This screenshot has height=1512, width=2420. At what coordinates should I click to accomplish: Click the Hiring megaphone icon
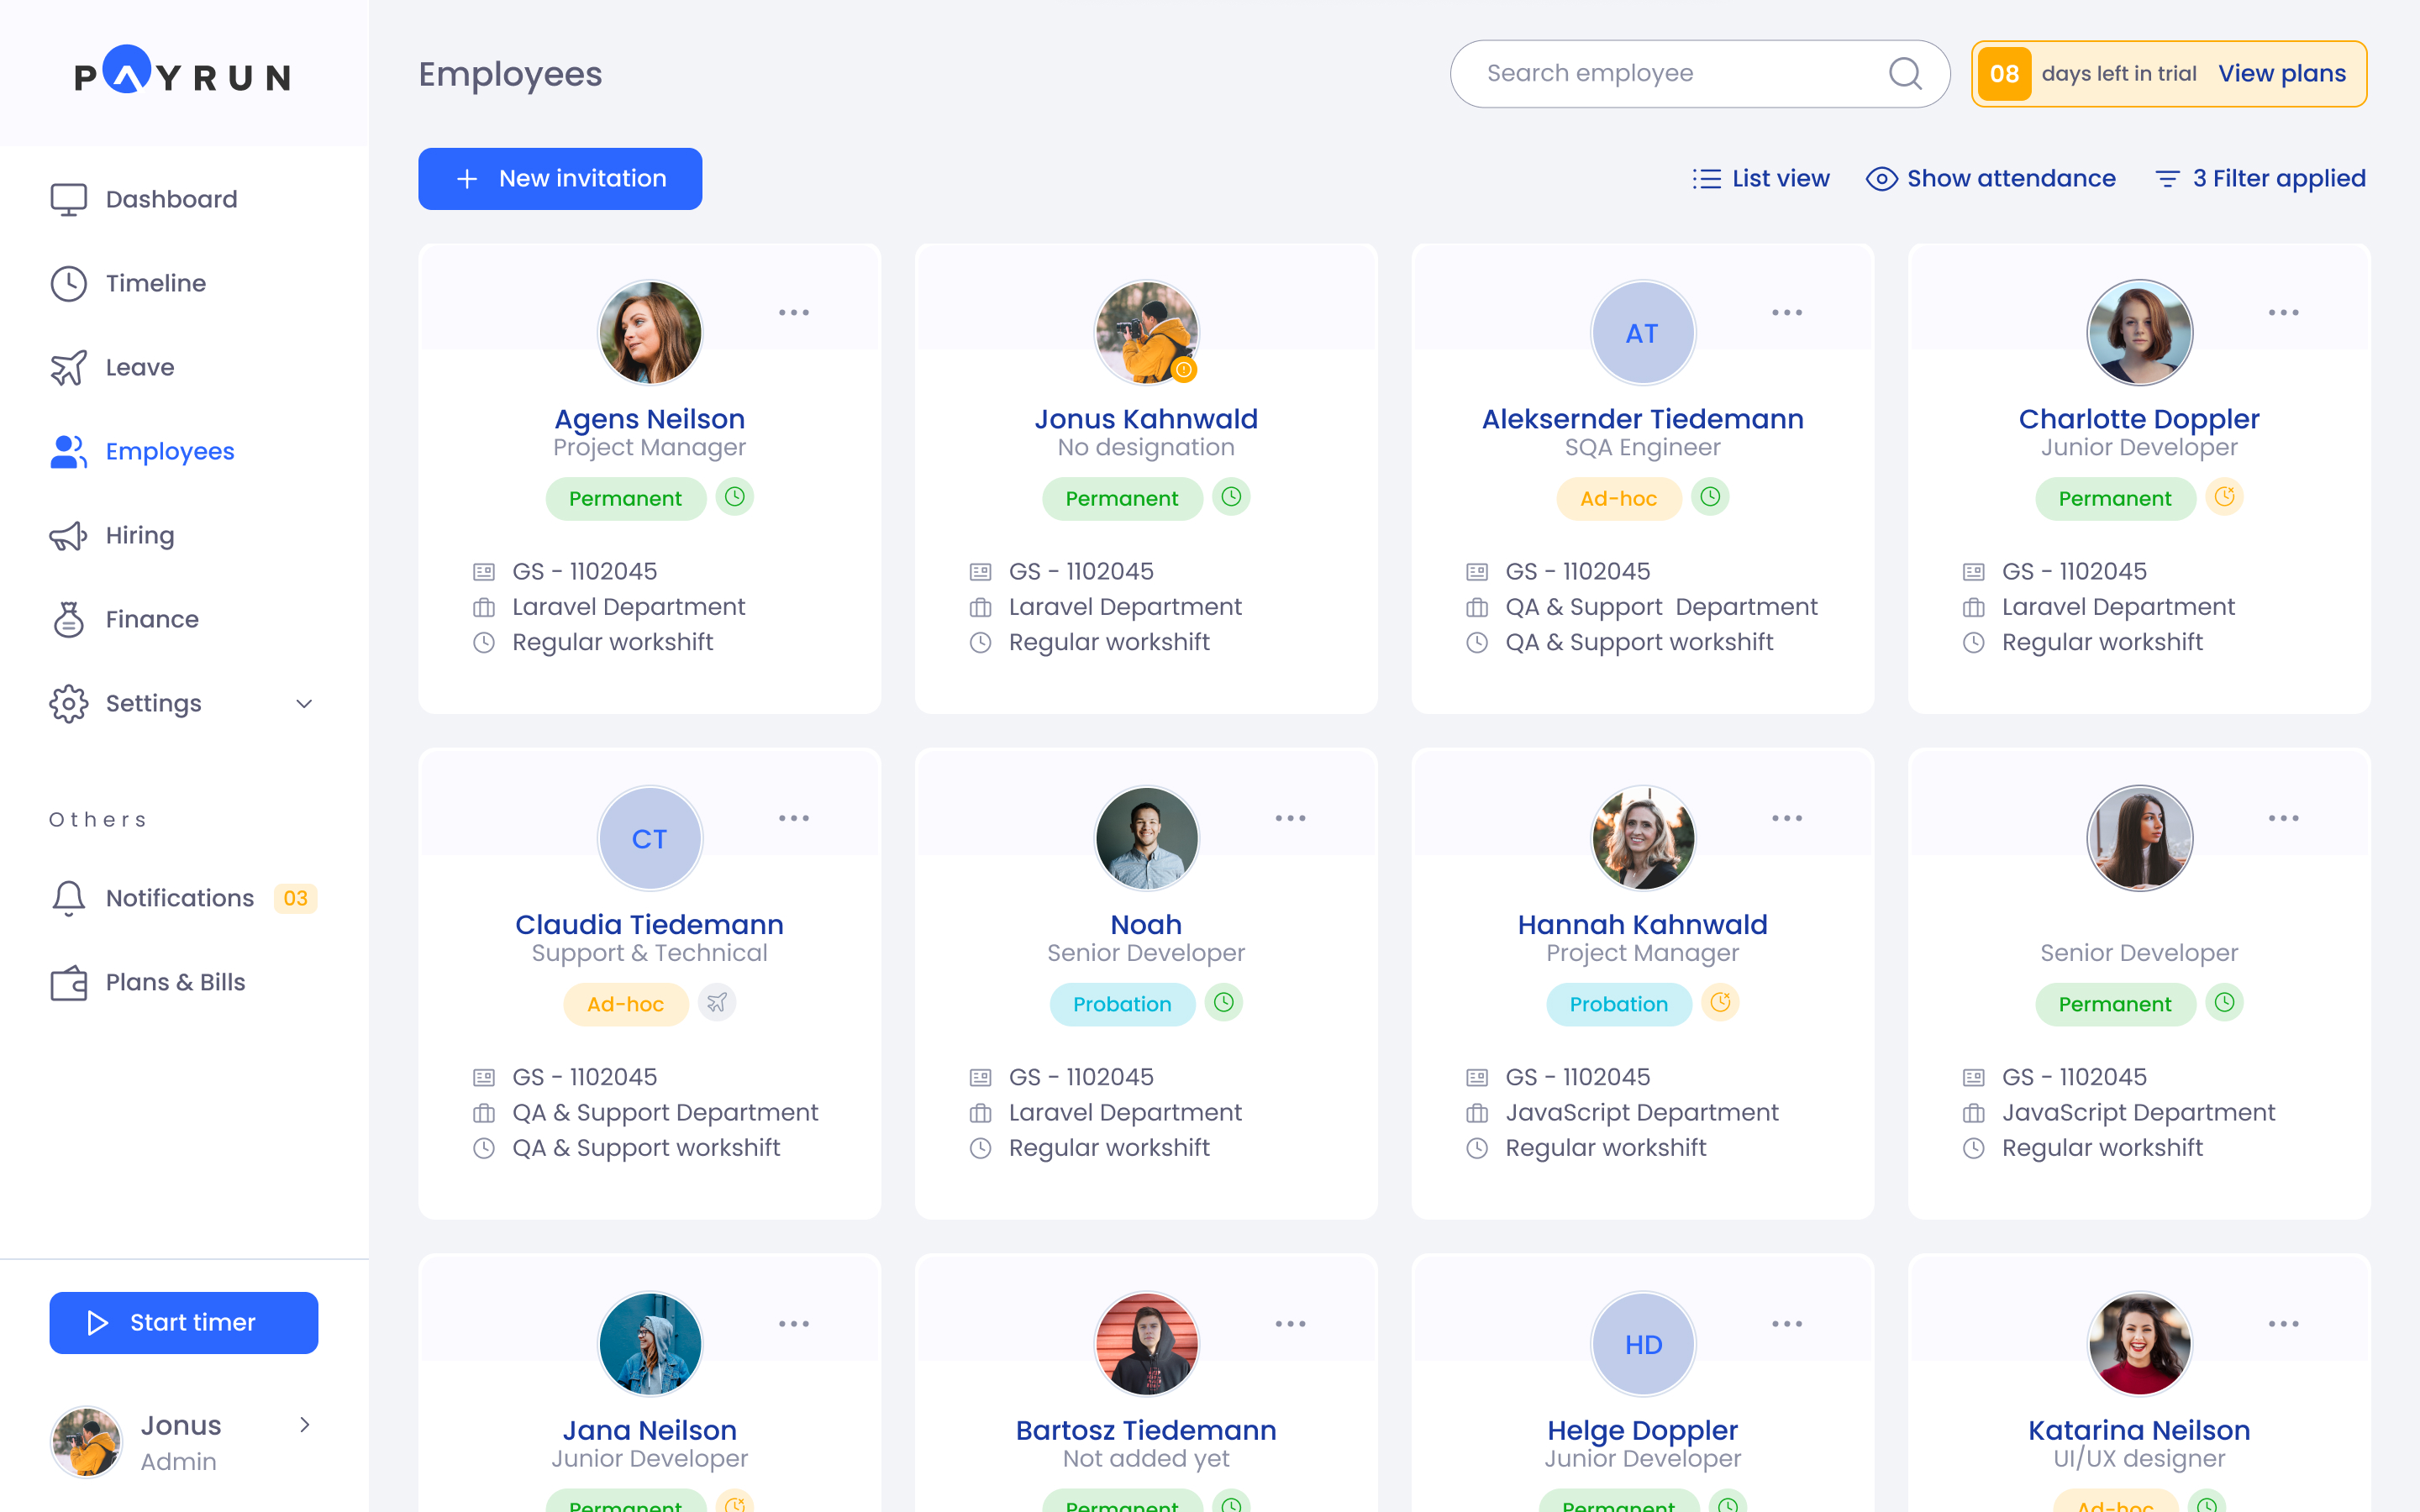(68, 535)
